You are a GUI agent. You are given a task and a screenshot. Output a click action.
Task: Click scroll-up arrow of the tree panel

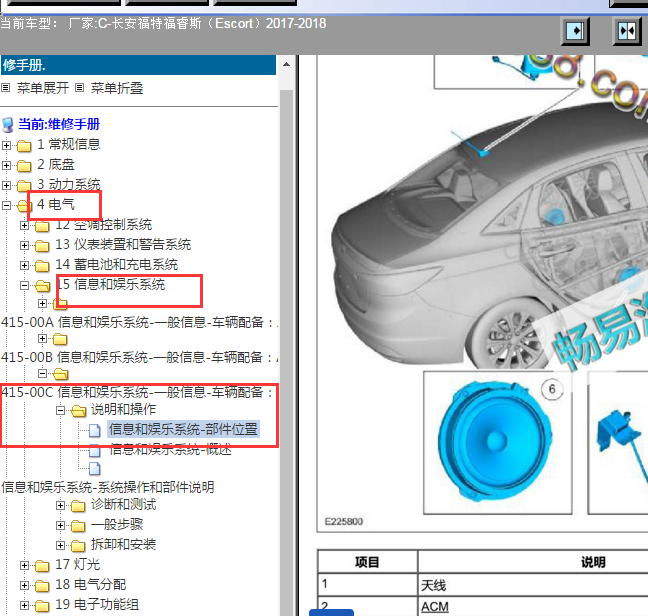click(x=286, y=64)
